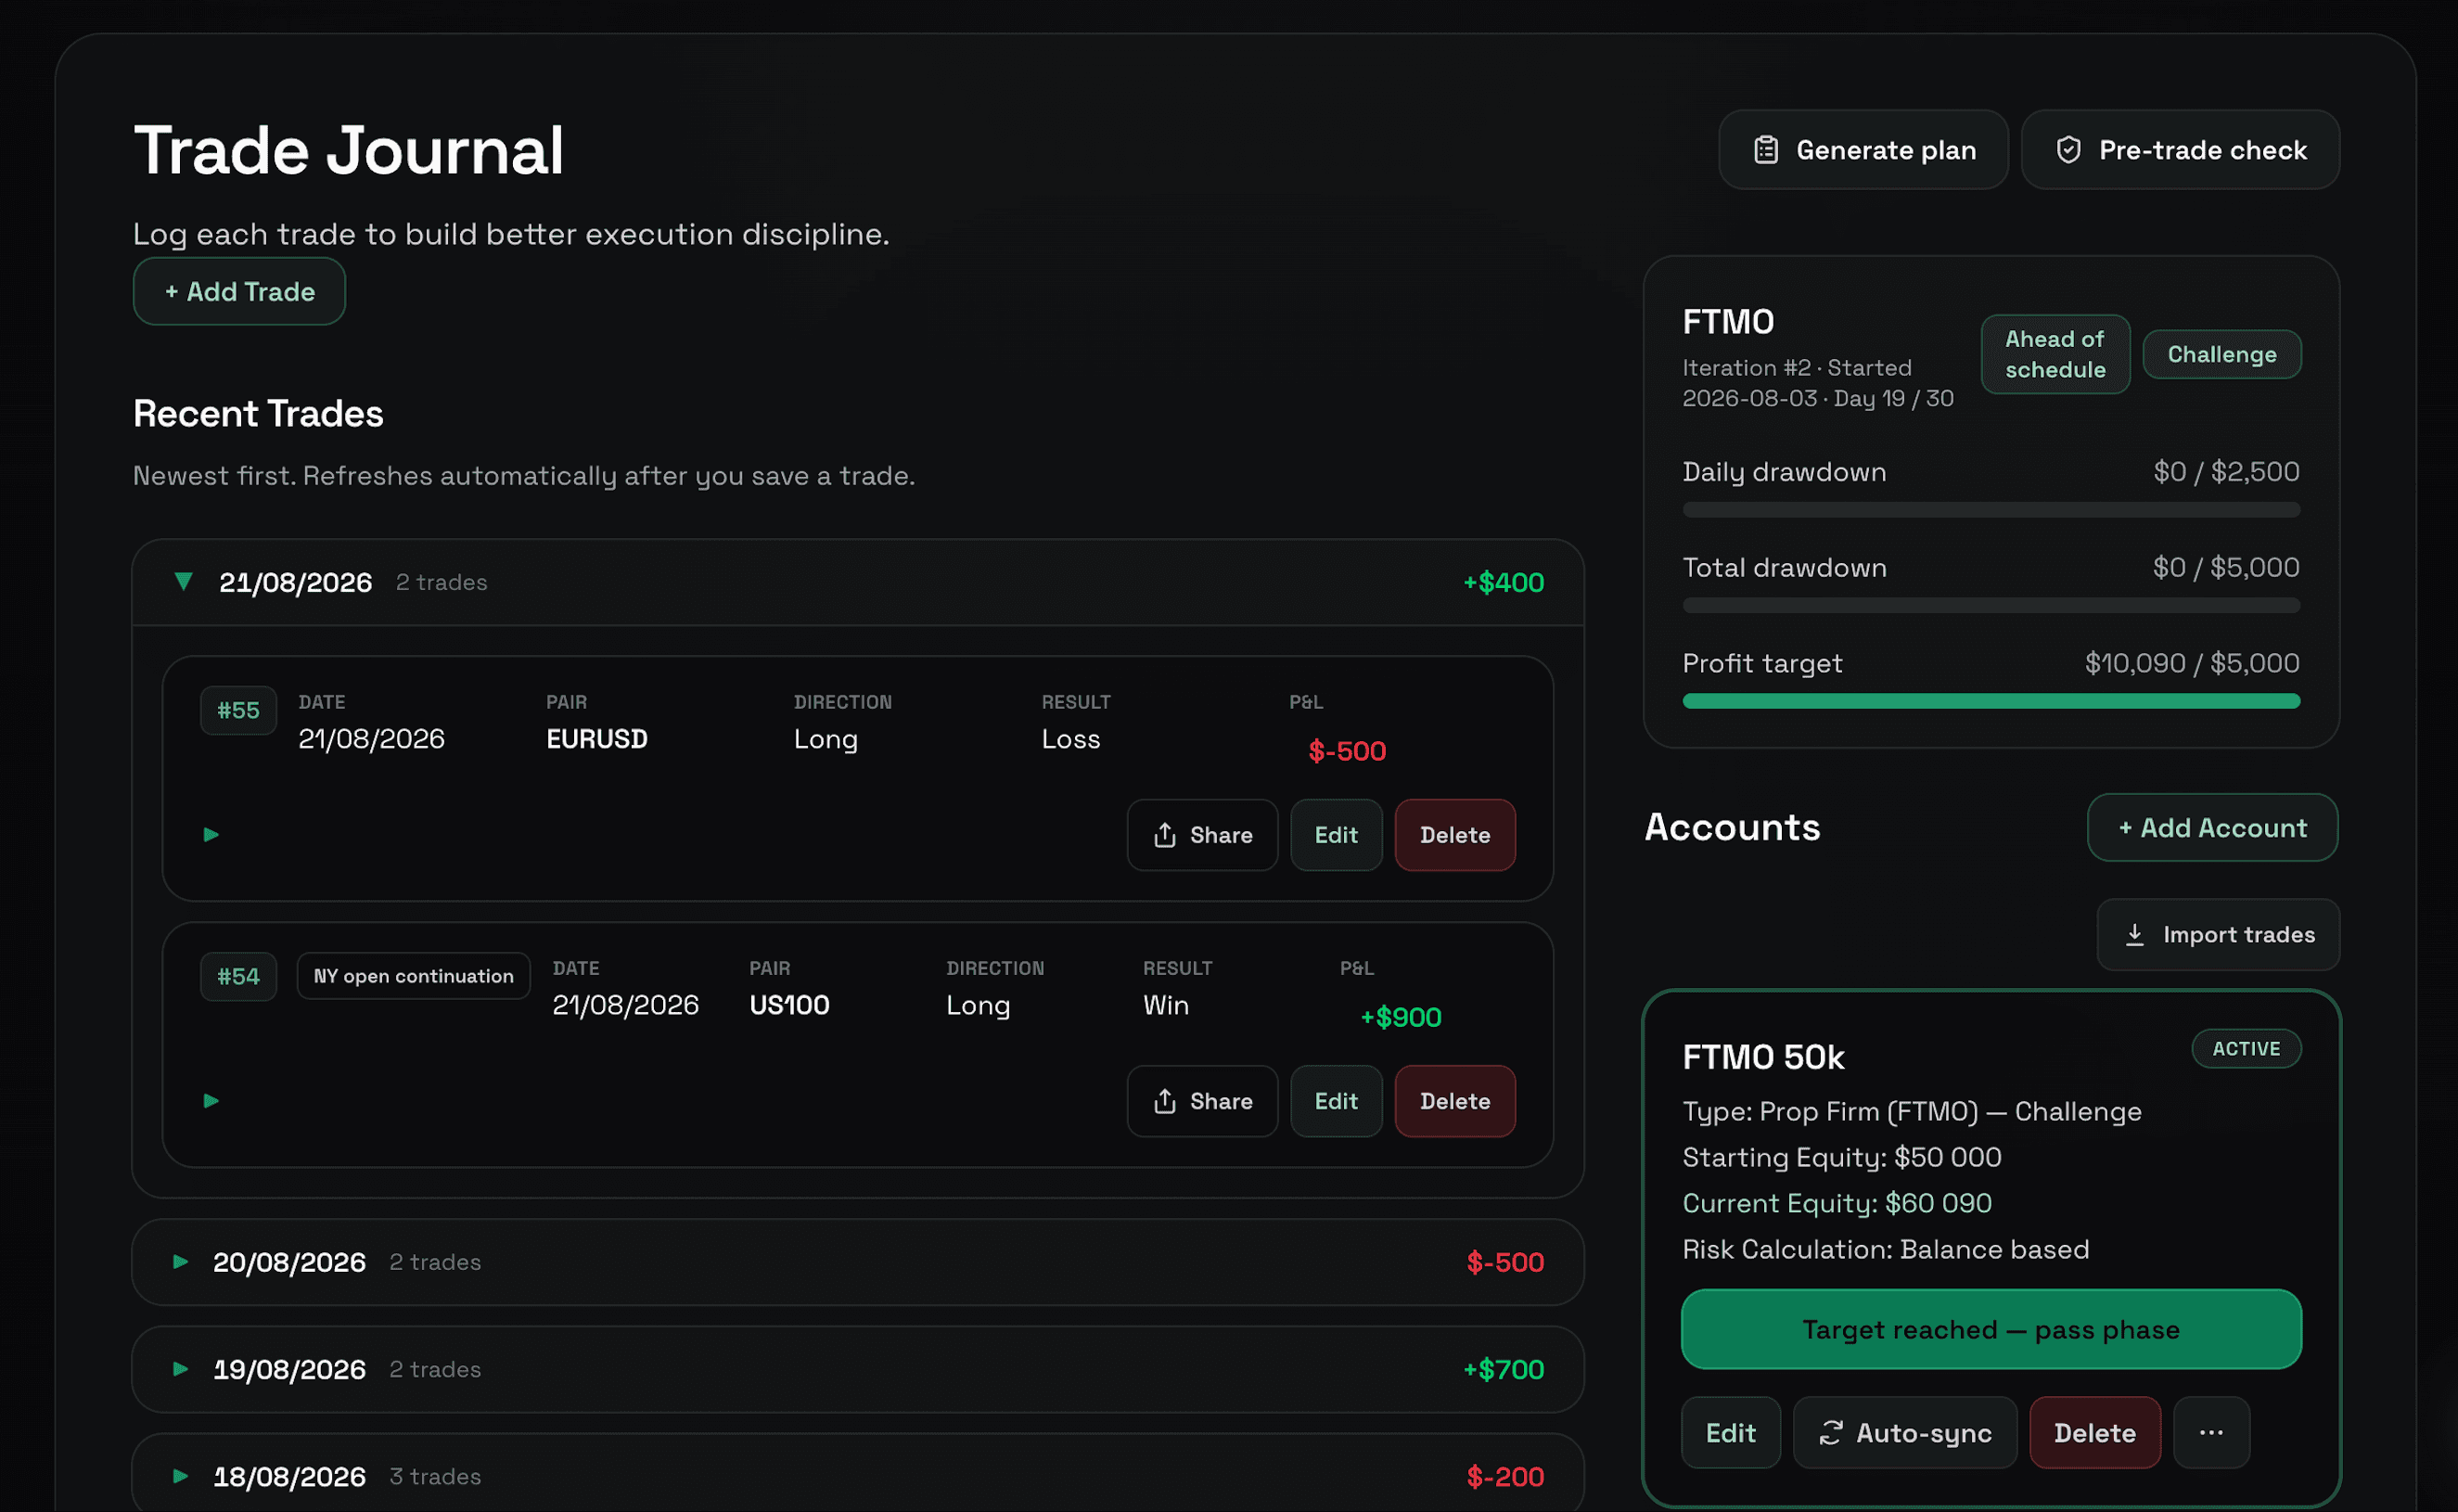Click the NY open continuation tag
This screenshot has width=2458, height=1512.
pyautogui.click(x=413, y=976)
